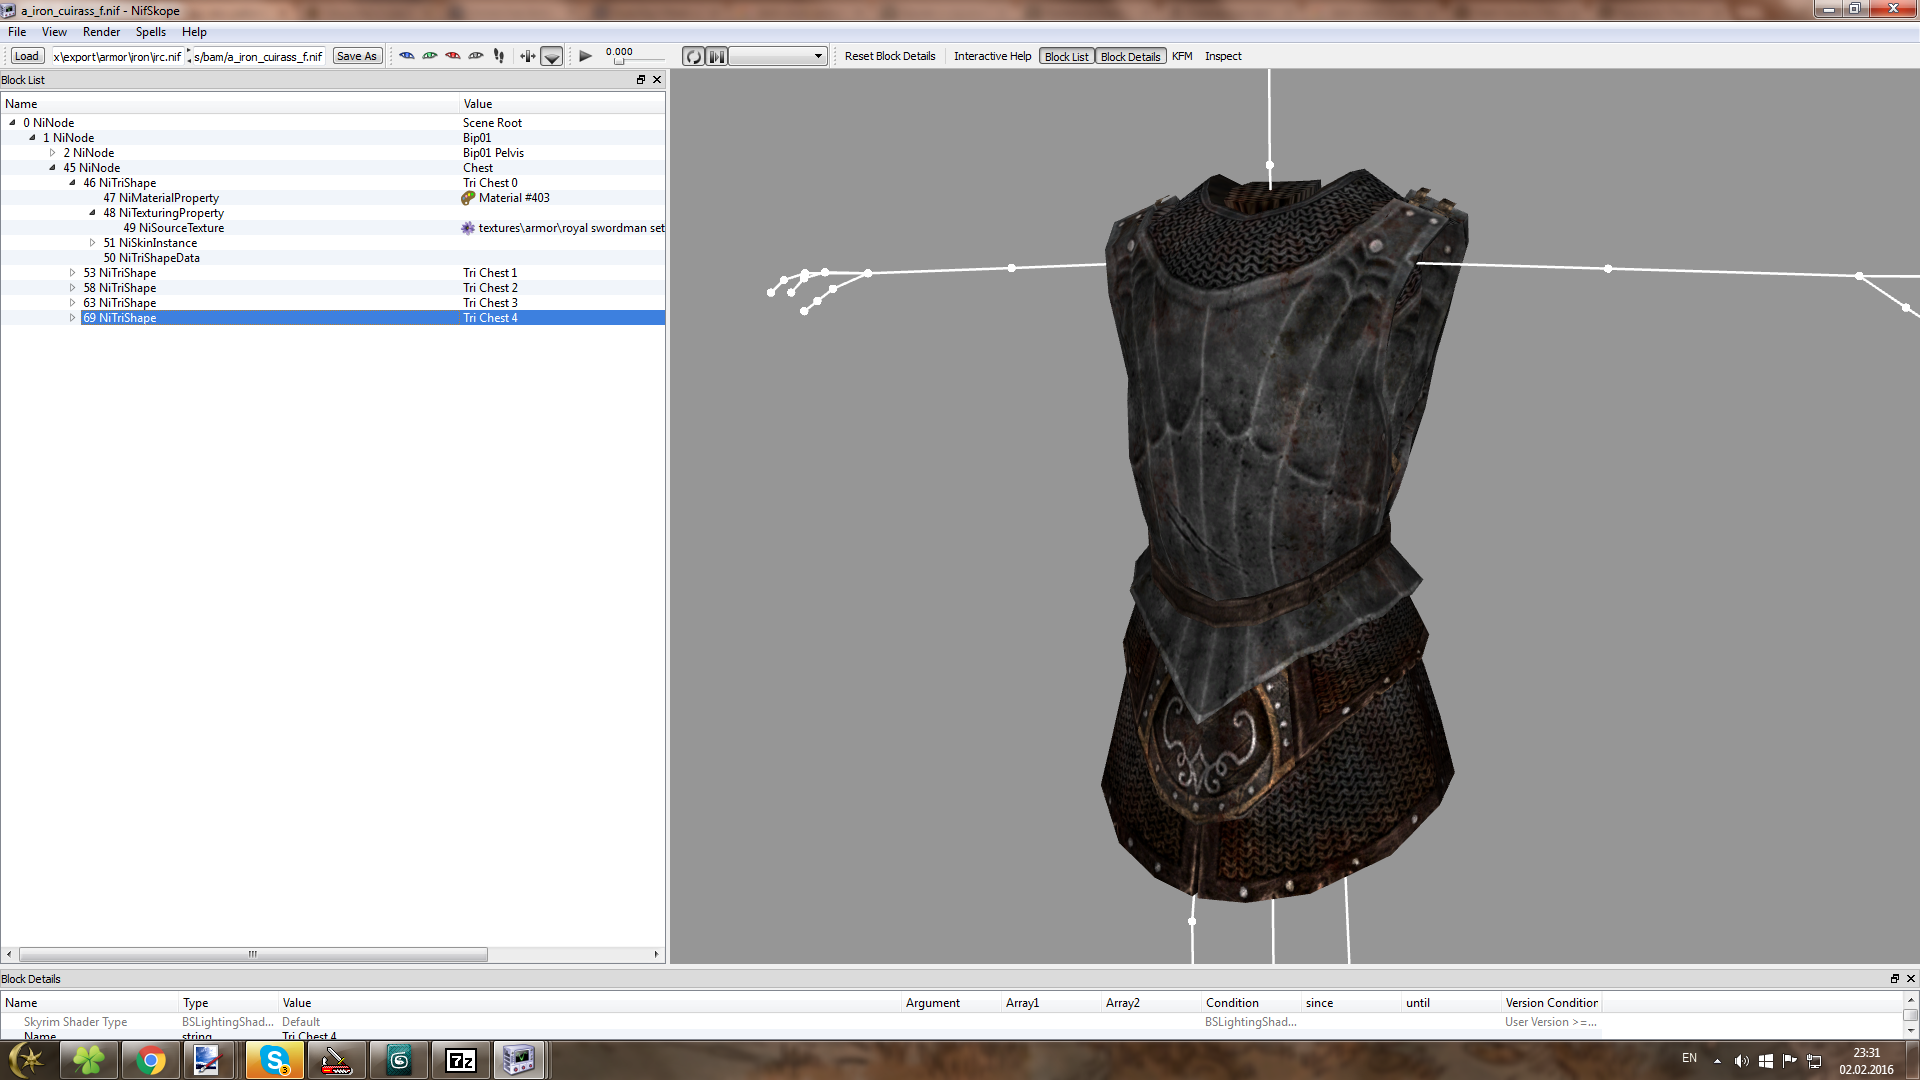Expand the 2 NiNode Bip01 Pelvis
The height and width of the screenshot is (1080, 1920).
click(x=52, y=153)
